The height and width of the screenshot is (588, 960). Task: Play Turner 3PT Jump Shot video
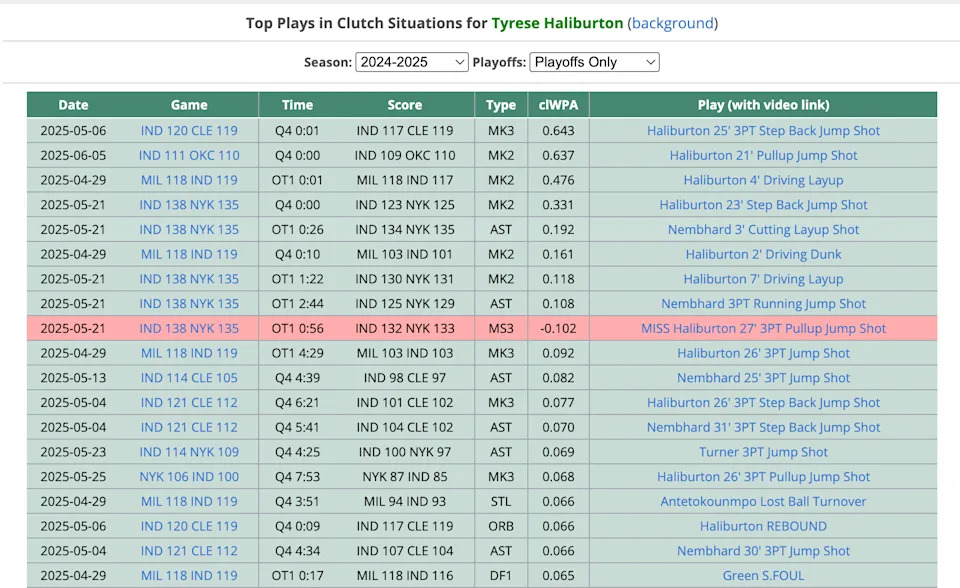(x=763, y=452)
